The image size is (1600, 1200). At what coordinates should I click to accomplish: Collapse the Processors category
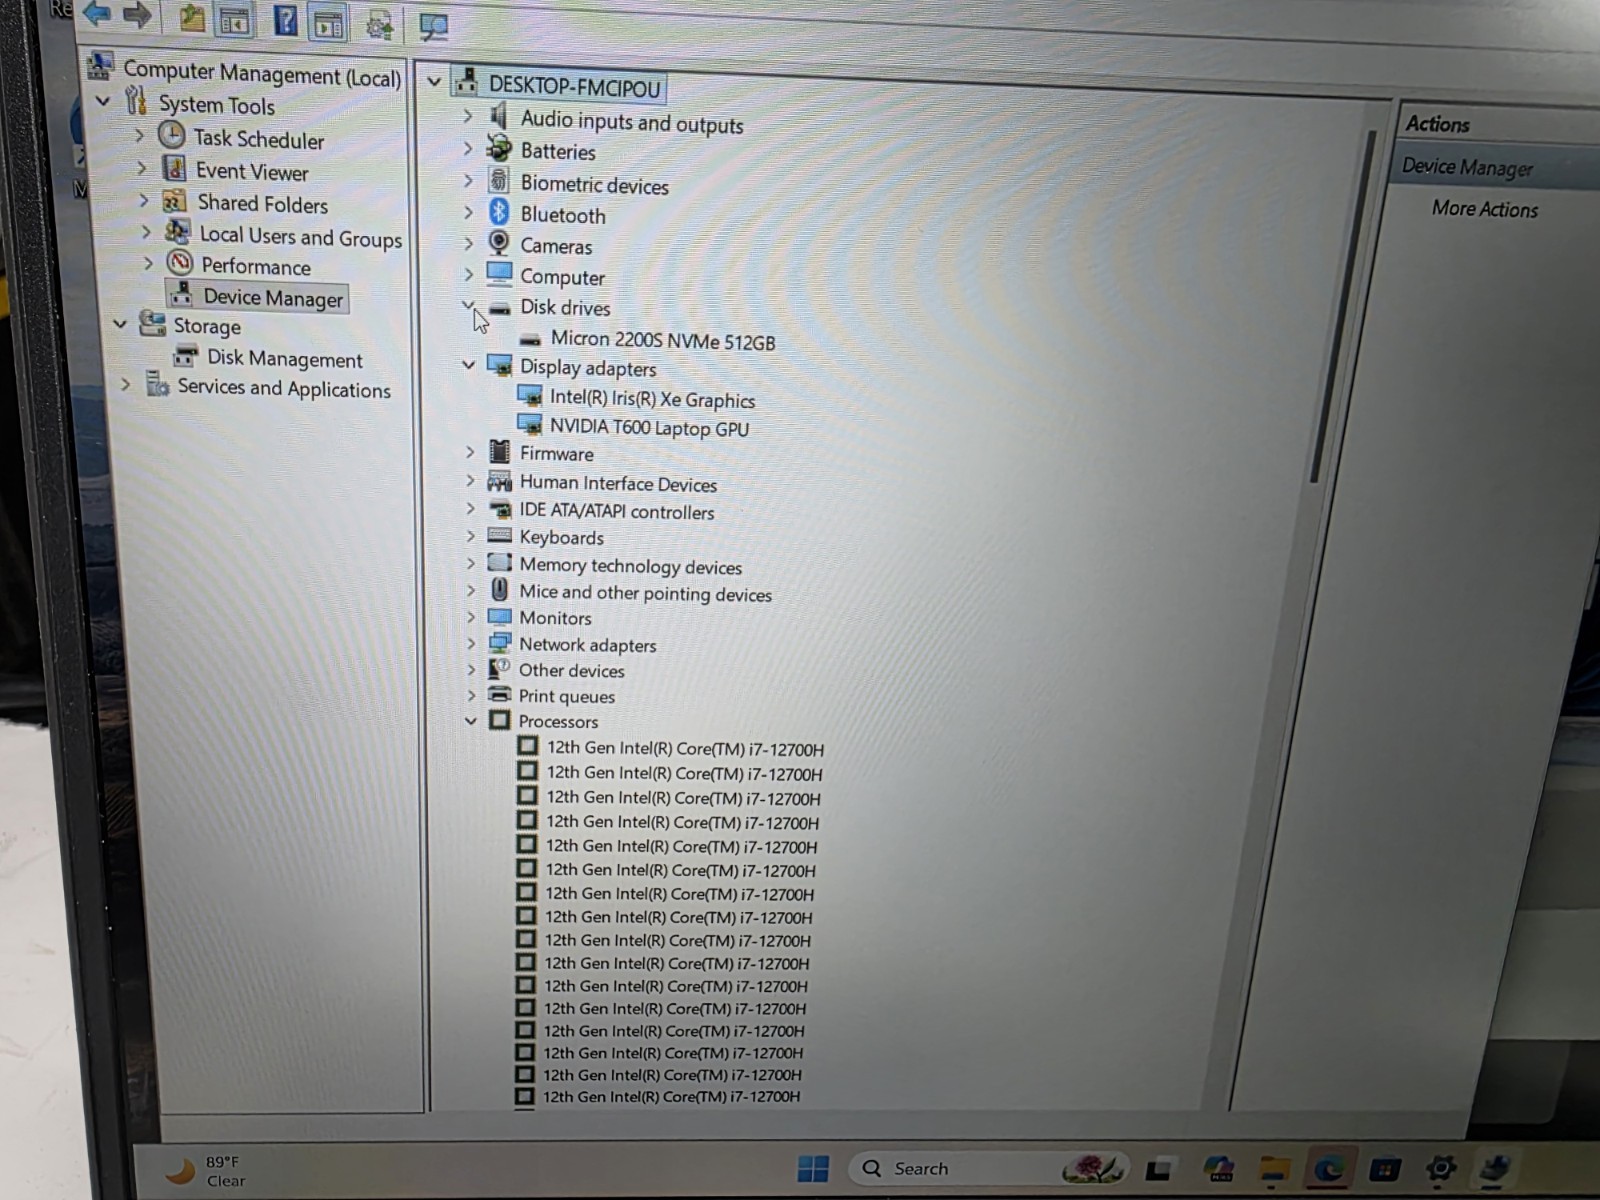point(470,720)
